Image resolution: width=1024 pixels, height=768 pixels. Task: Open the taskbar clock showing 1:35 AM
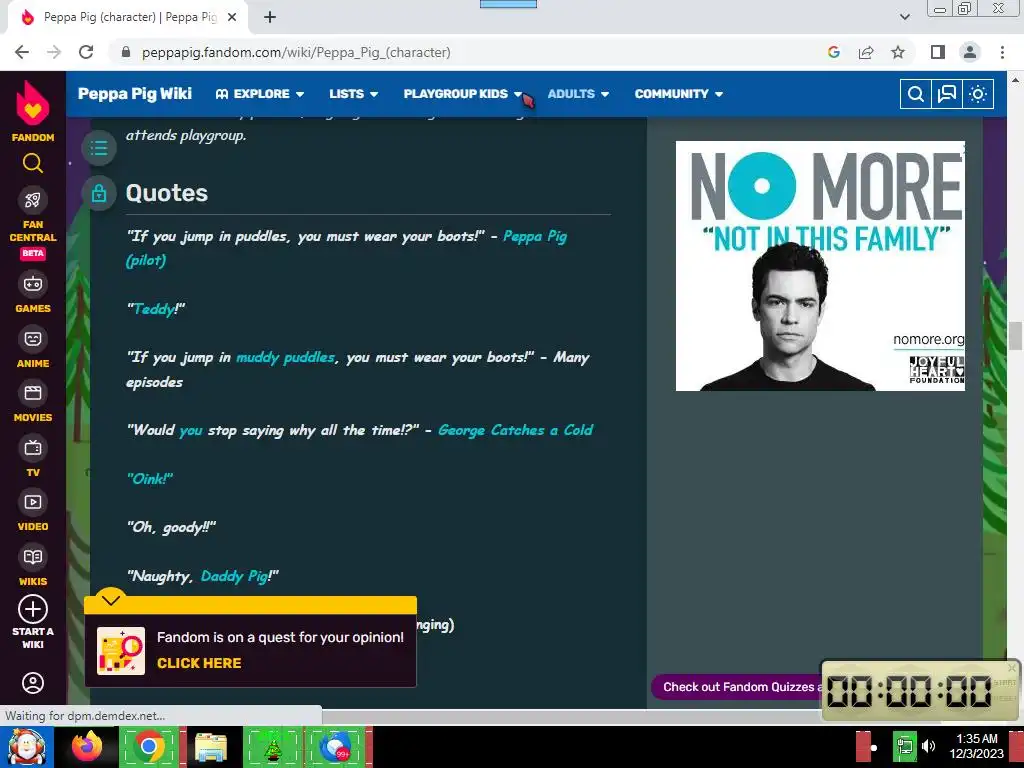coord(976,746)
